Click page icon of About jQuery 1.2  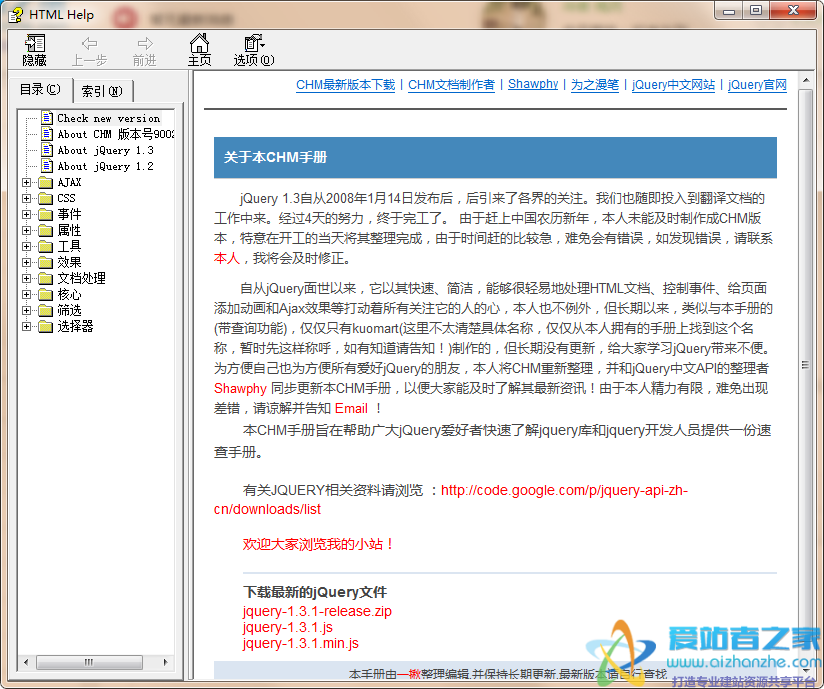click(47, 166)
